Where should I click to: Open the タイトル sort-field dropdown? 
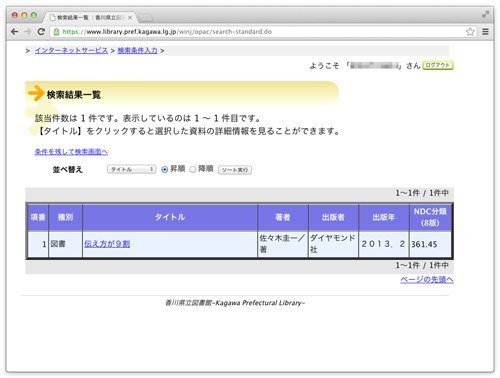click(x=131, y=169)
